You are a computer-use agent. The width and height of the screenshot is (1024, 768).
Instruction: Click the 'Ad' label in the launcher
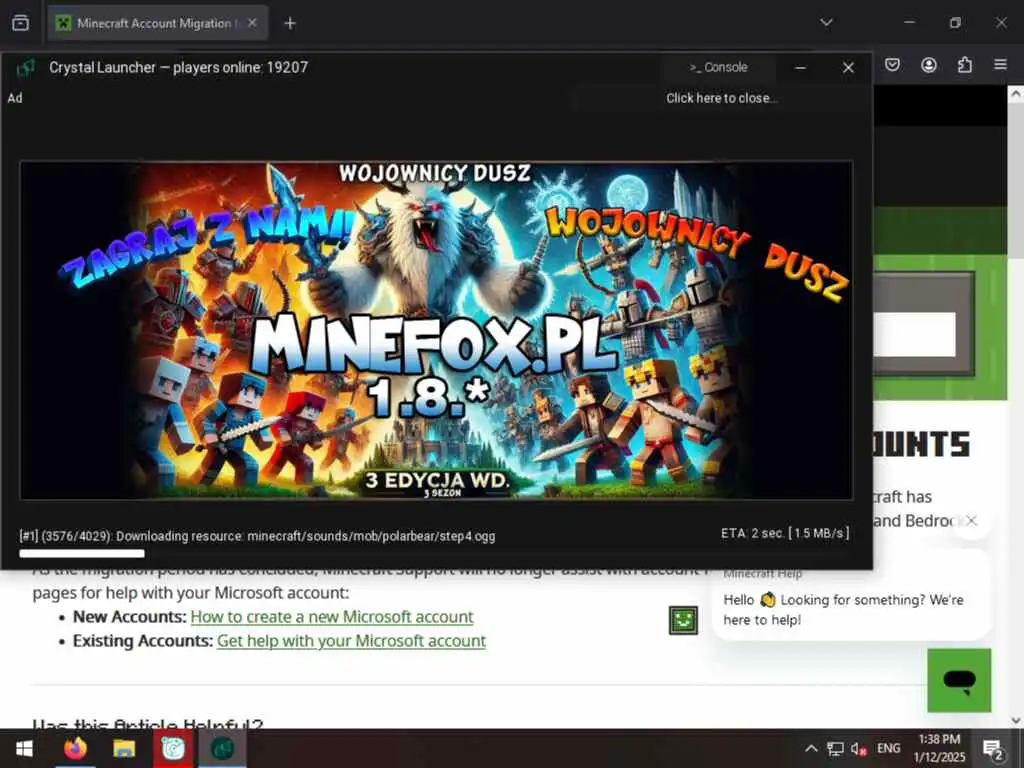point(15,98)
